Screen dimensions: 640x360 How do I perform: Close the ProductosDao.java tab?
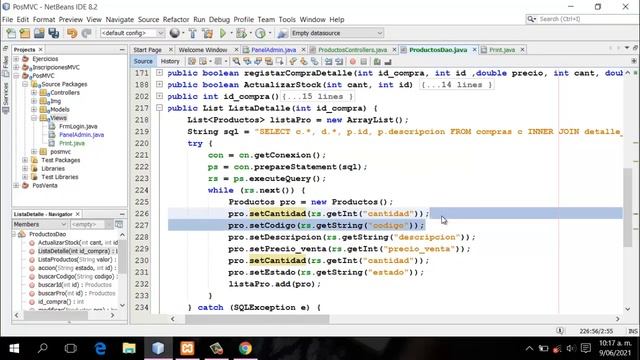pyautogui.click(x=475, y=50)
